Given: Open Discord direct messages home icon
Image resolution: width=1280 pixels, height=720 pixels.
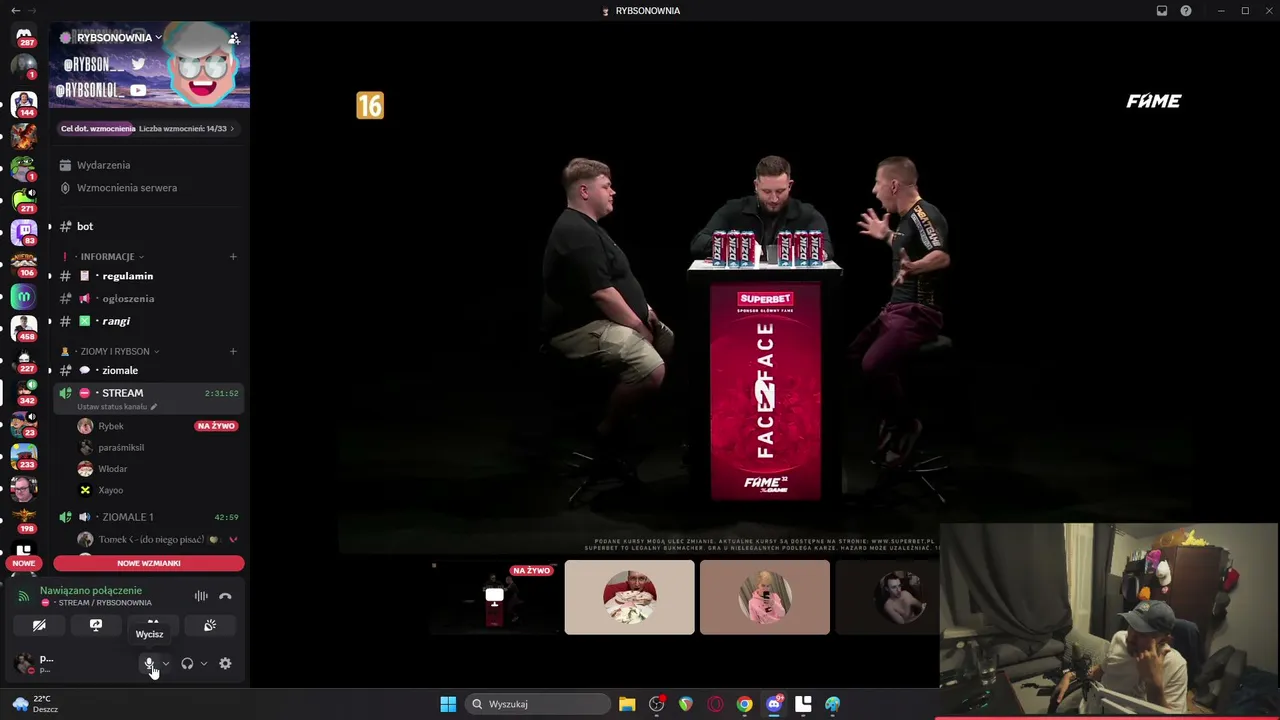Looking at the screenshot, I should tap(24, 35).
